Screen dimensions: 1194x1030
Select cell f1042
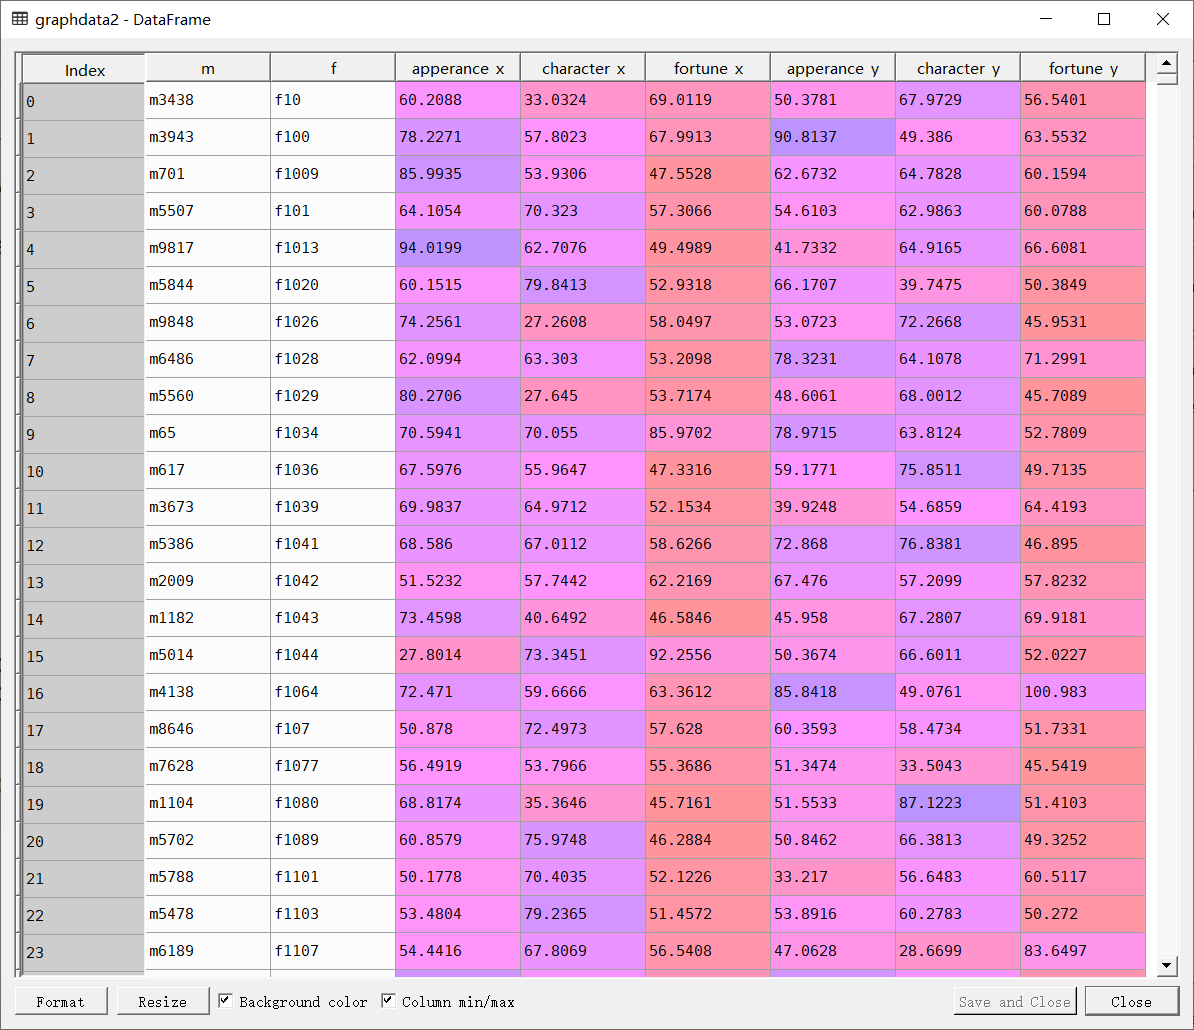333,581
